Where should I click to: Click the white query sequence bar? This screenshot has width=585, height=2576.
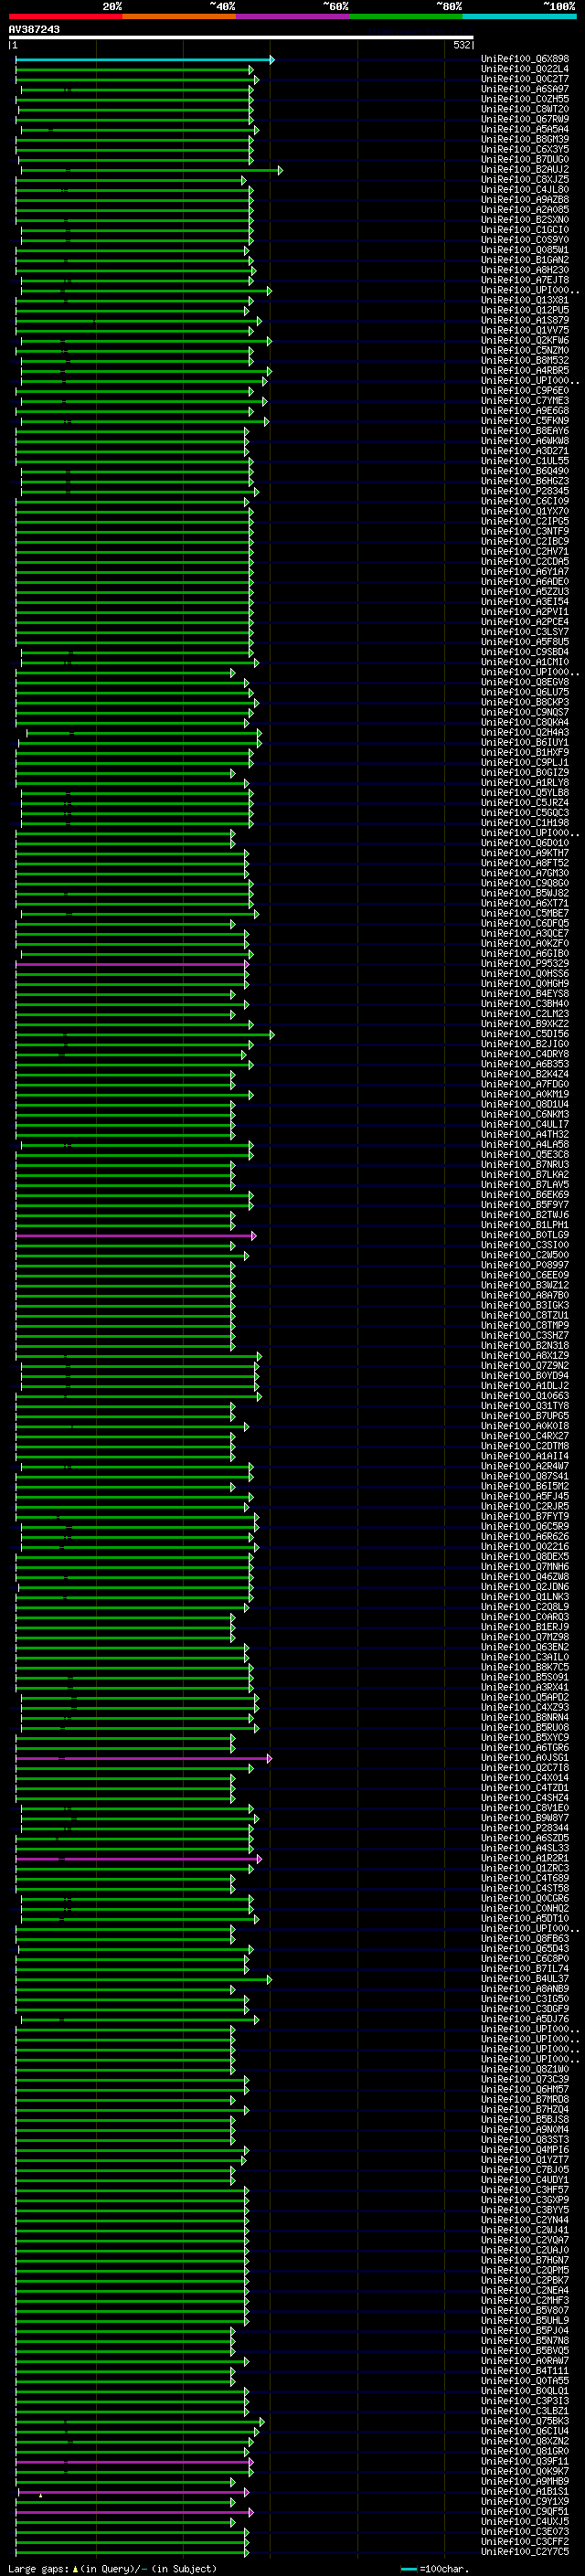(x=241, y=38)
